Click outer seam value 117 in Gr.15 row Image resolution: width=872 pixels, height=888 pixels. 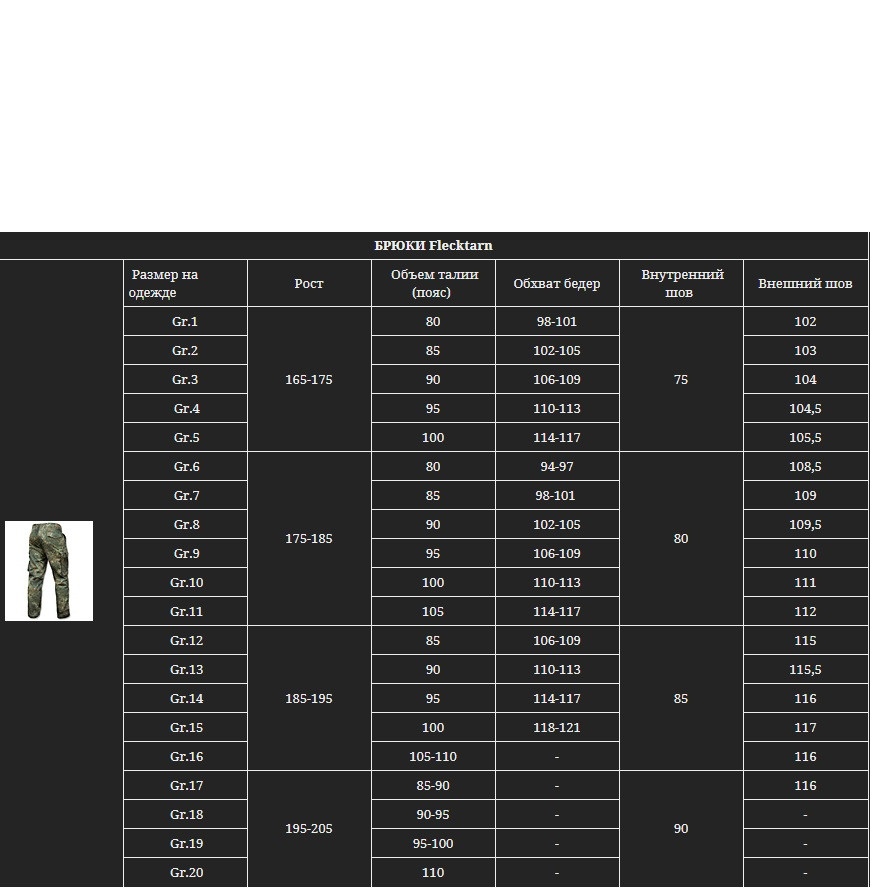pos(805,727)
